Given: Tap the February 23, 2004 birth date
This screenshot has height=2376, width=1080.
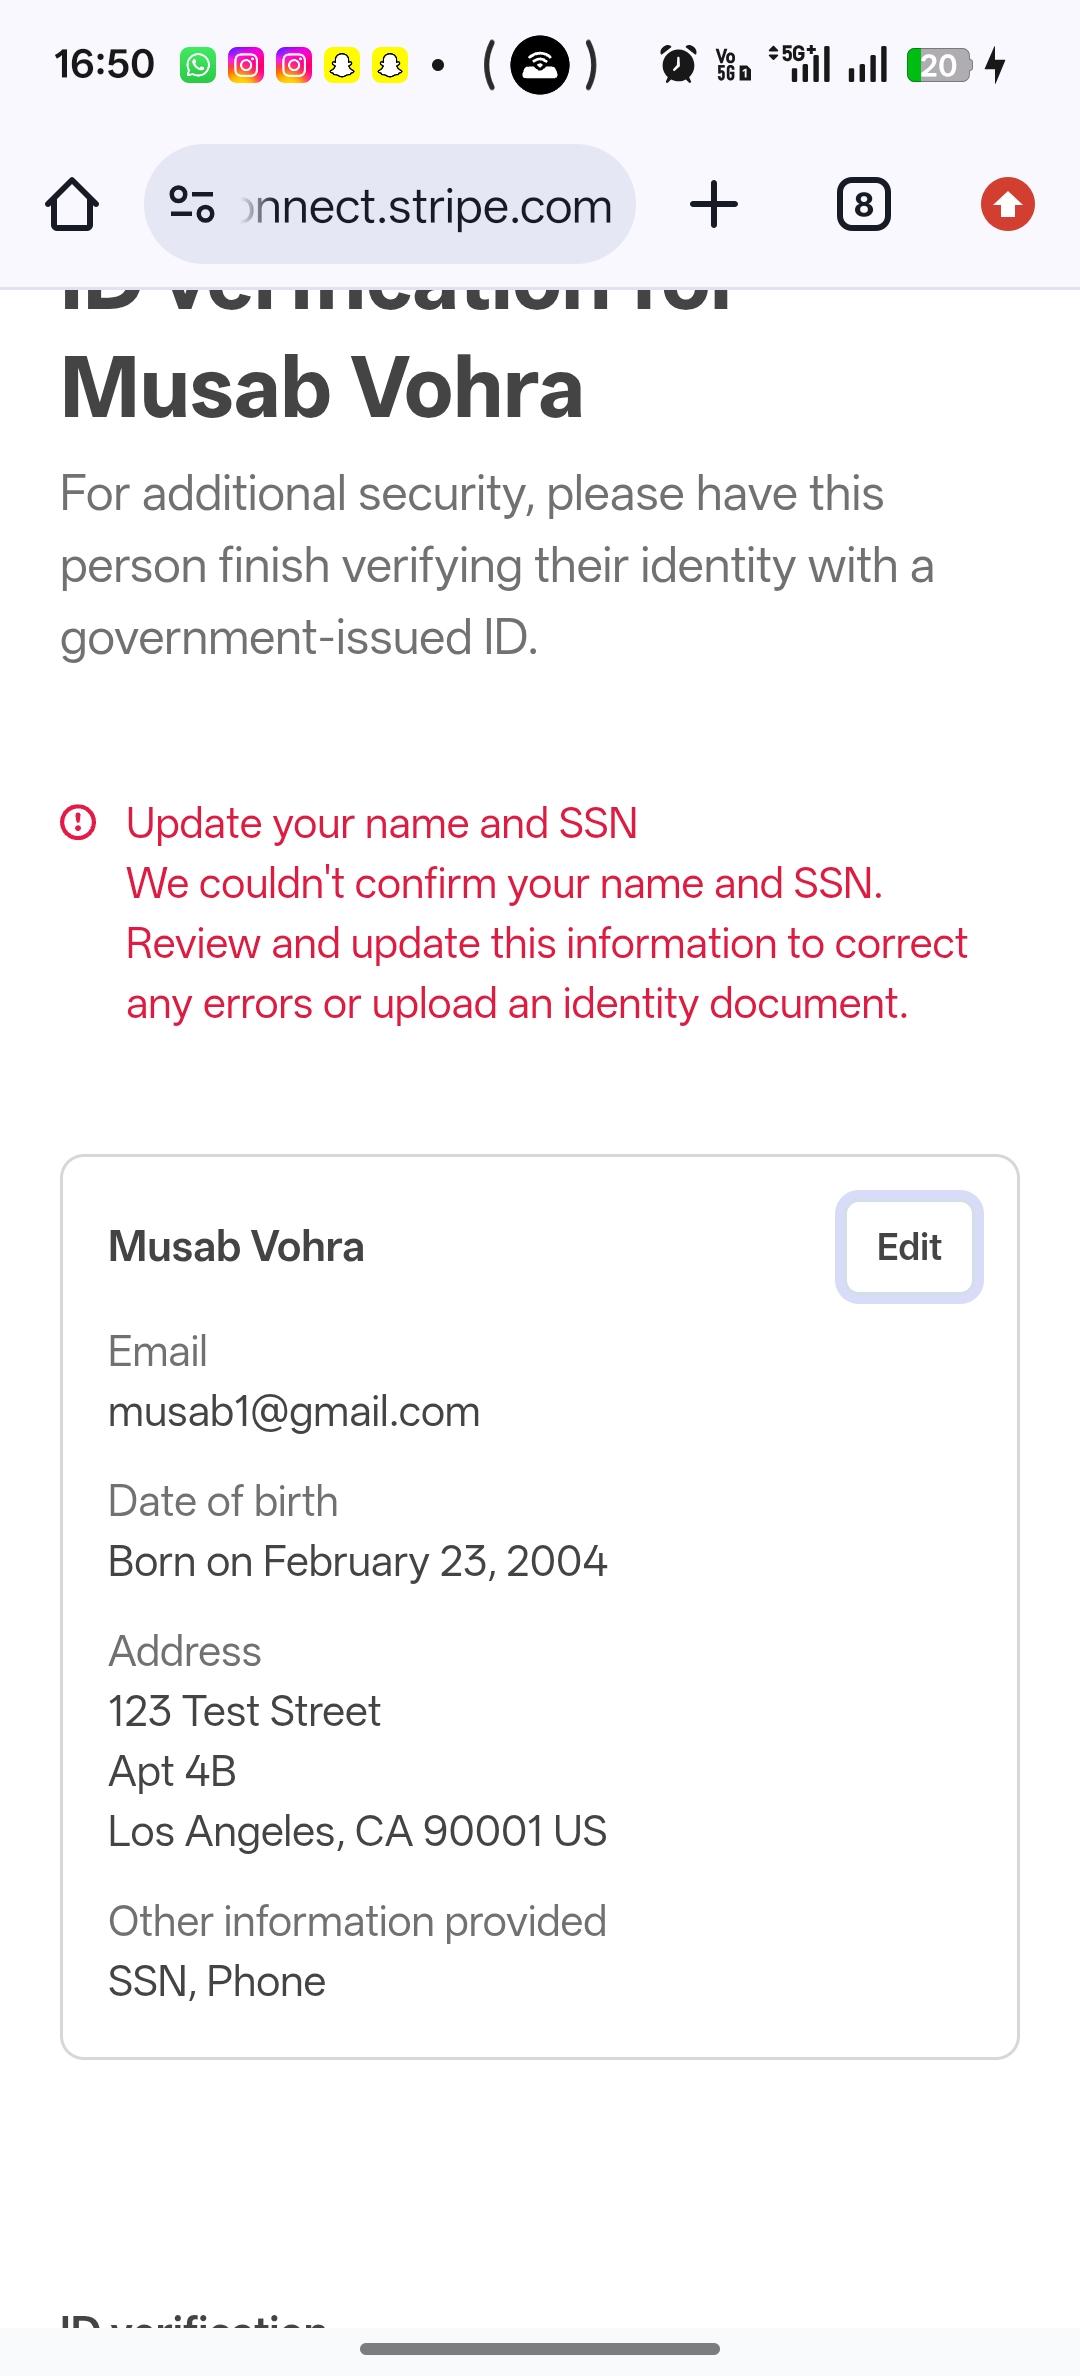Looking at the screenshot, I should tap(358, 1562).
